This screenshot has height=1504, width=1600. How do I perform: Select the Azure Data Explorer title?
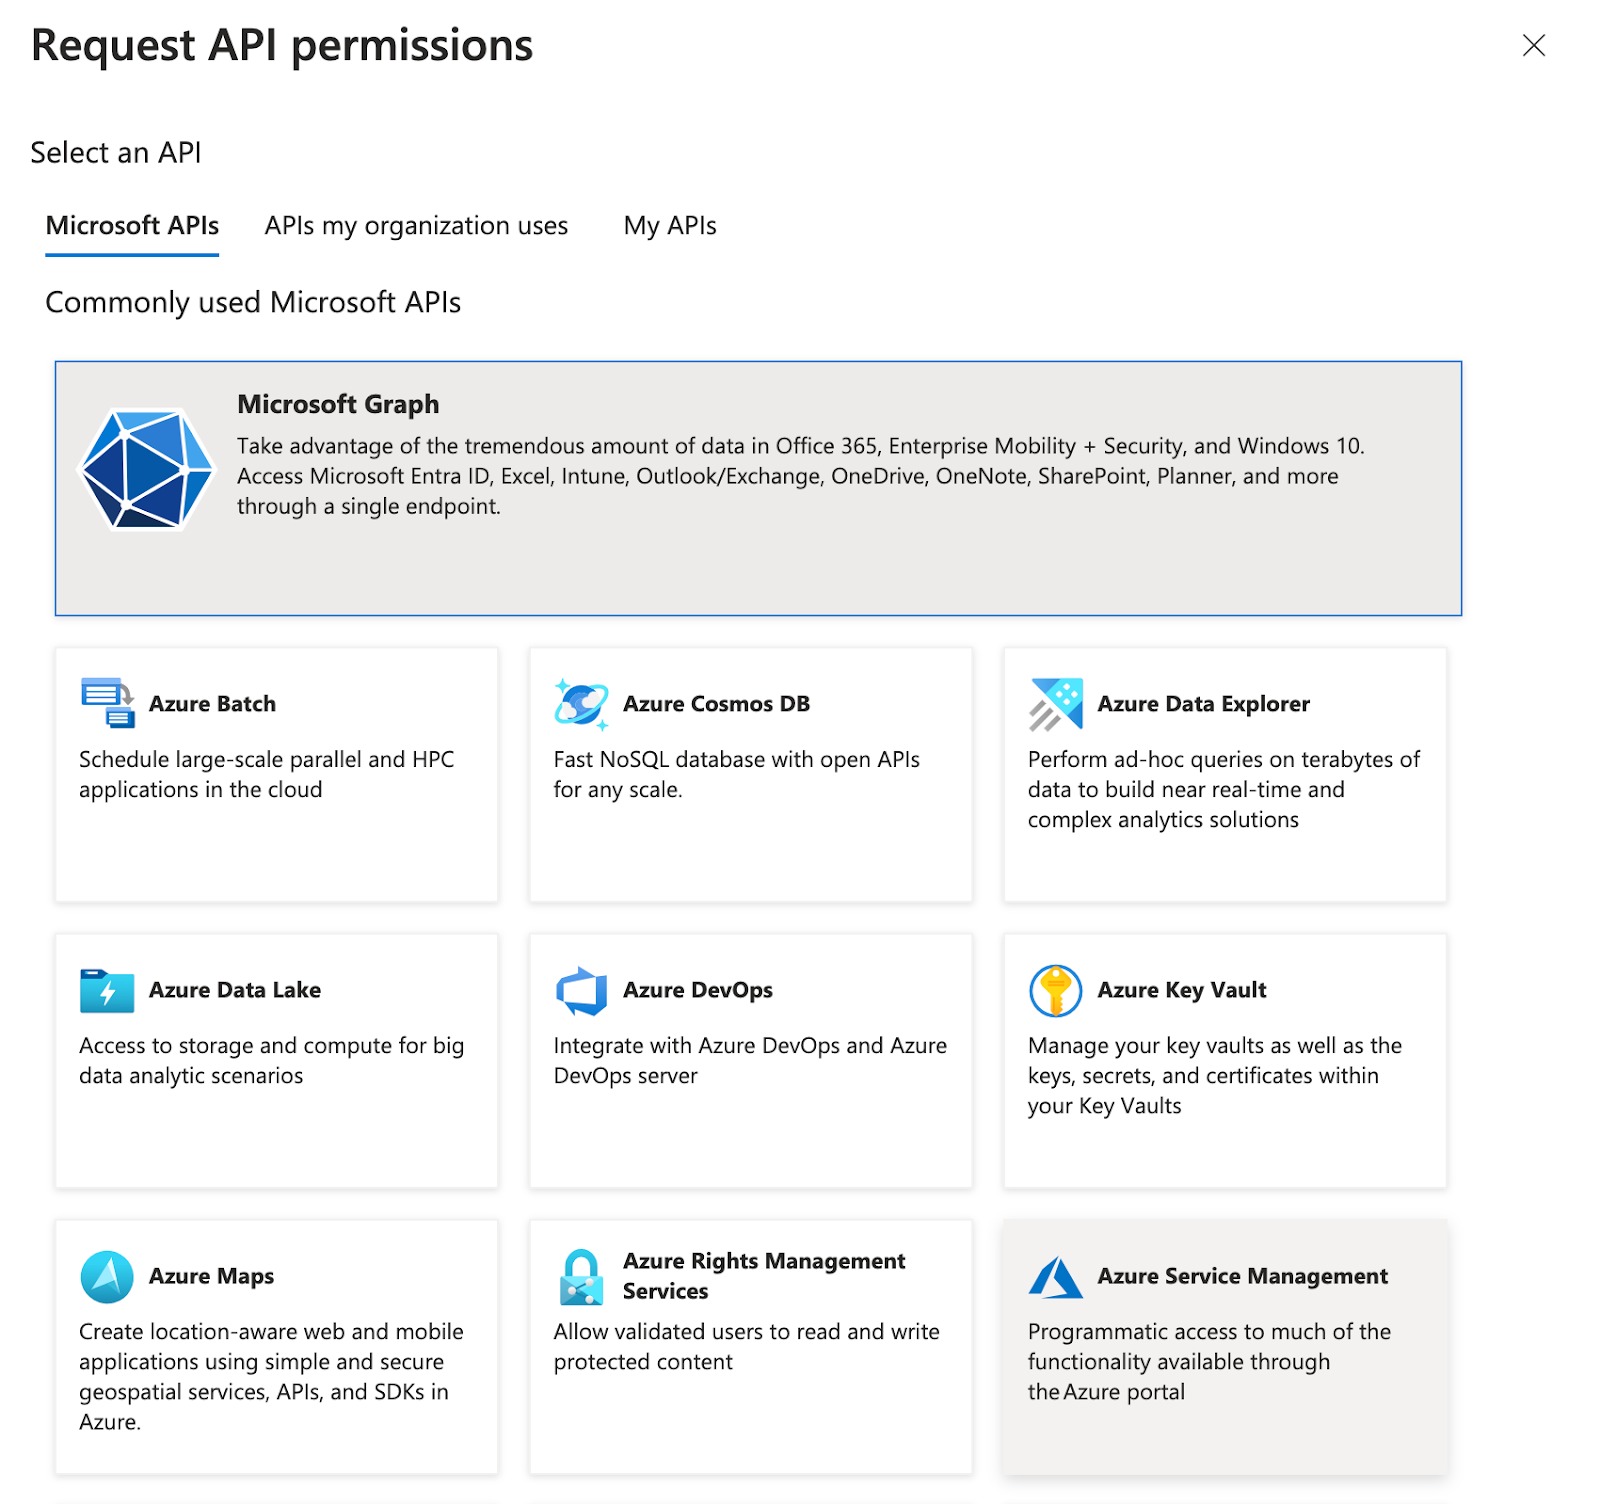[1203, 704]
